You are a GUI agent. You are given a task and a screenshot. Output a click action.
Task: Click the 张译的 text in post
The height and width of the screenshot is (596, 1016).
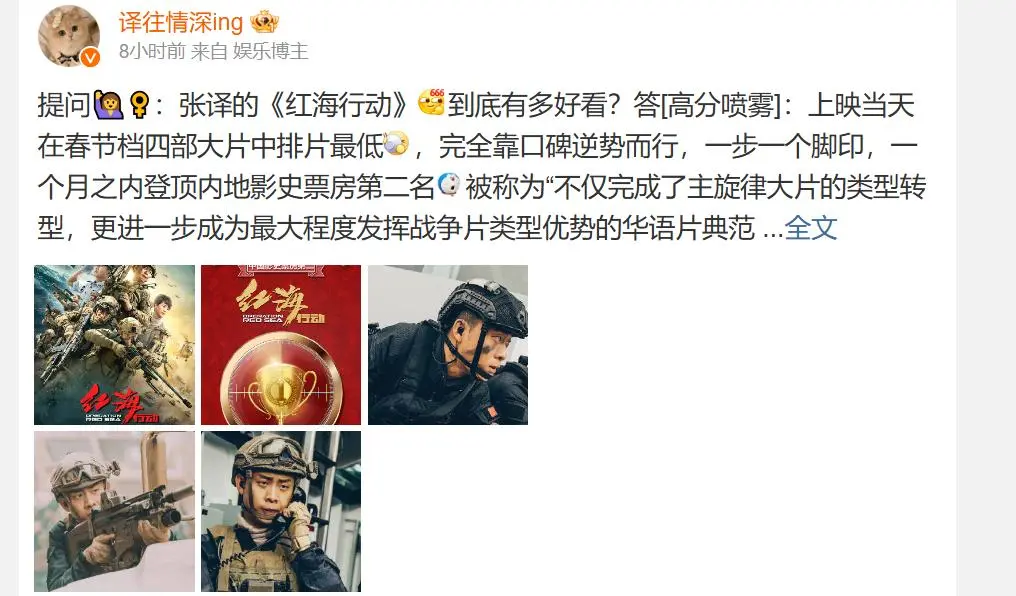click(x=219, y=105)
